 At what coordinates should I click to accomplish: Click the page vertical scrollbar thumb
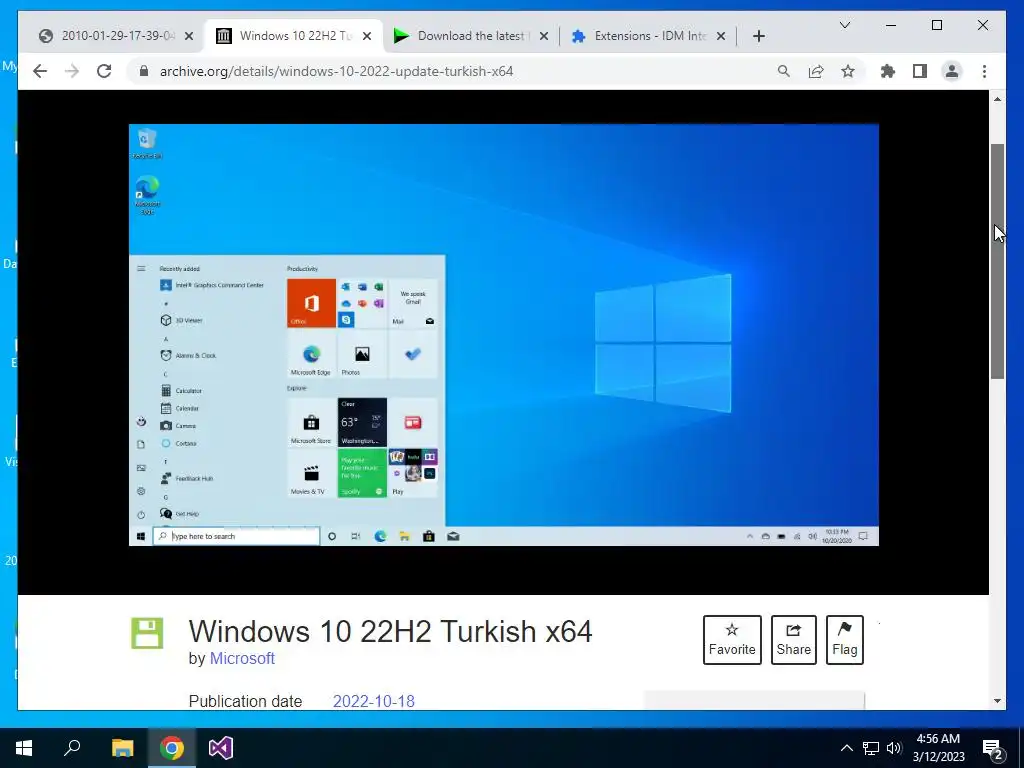[x=997, y=261]
